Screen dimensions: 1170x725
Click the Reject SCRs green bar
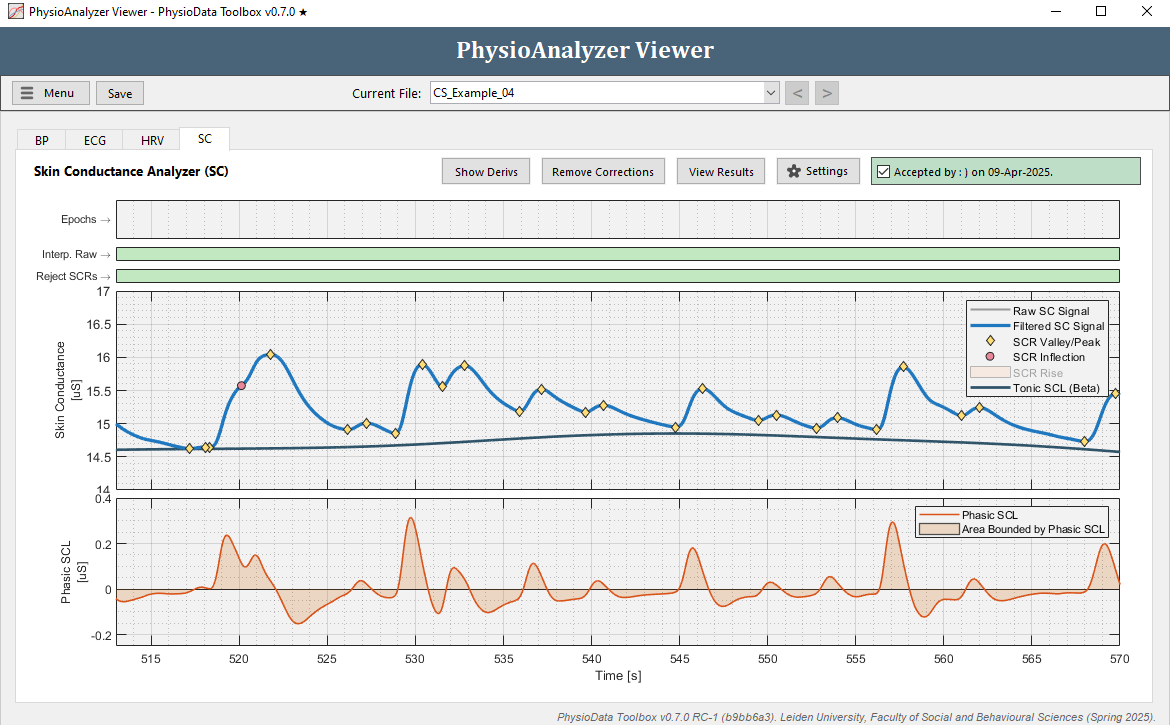click(x=618, y=276)
